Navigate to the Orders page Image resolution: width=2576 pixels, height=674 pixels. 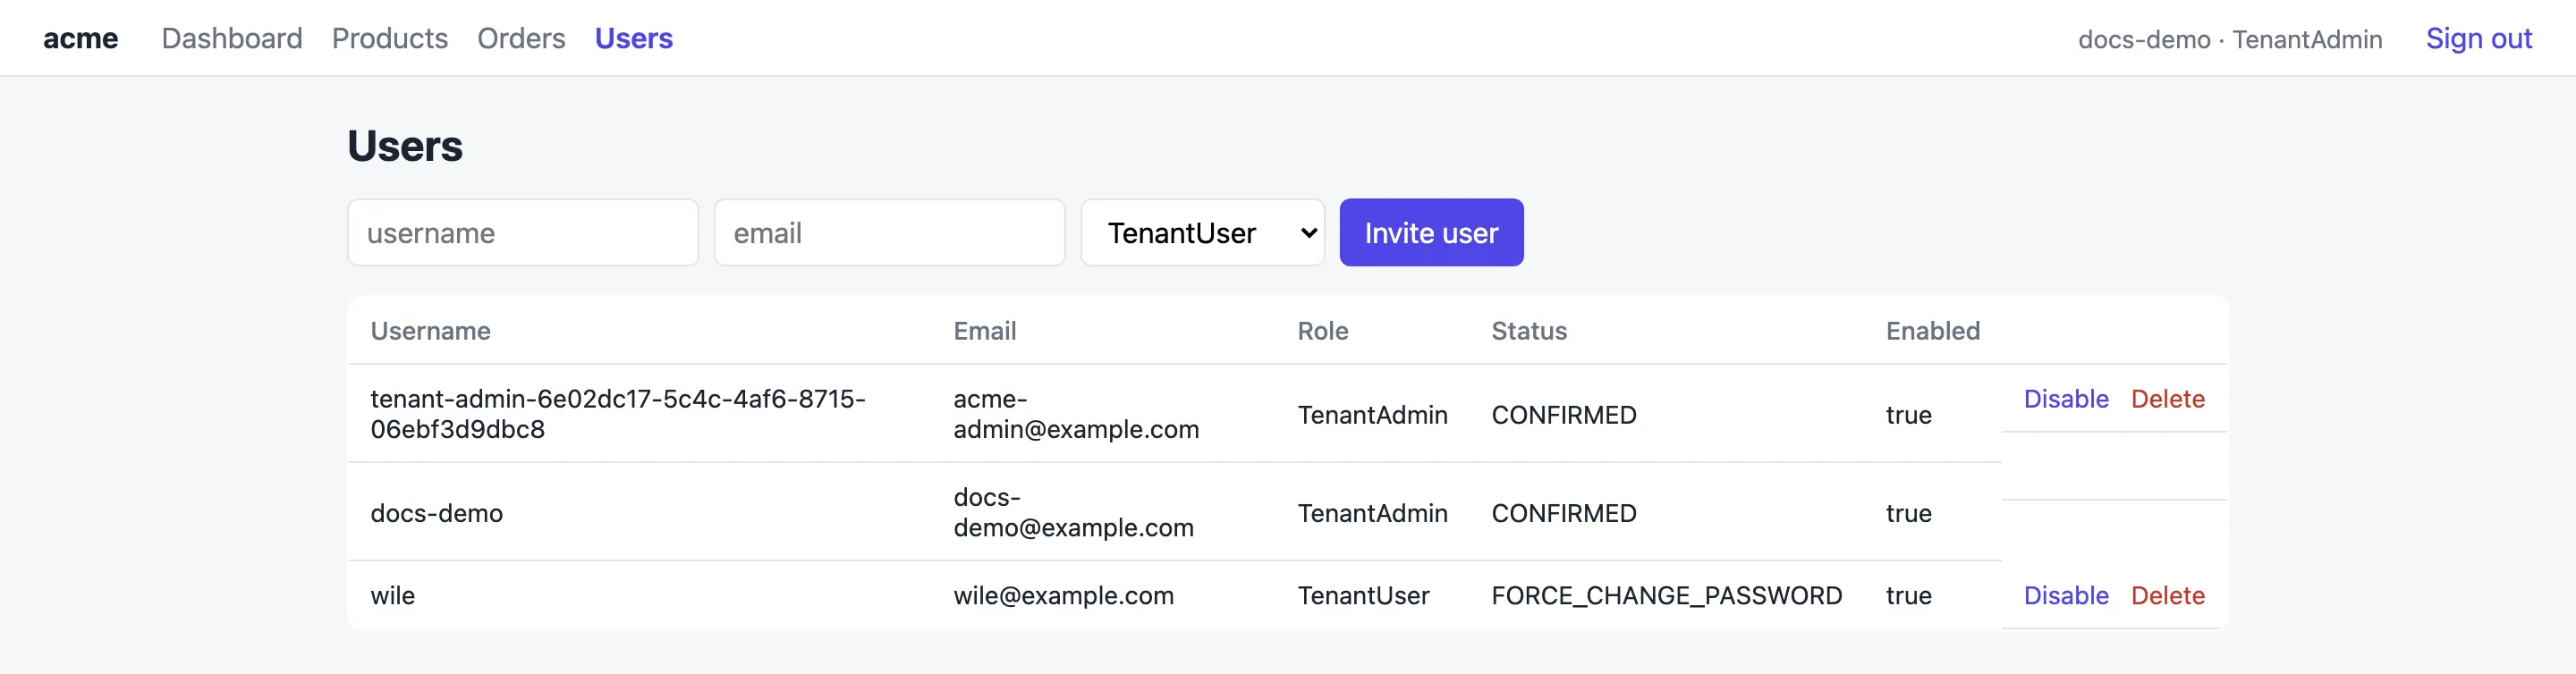[521, 38]
